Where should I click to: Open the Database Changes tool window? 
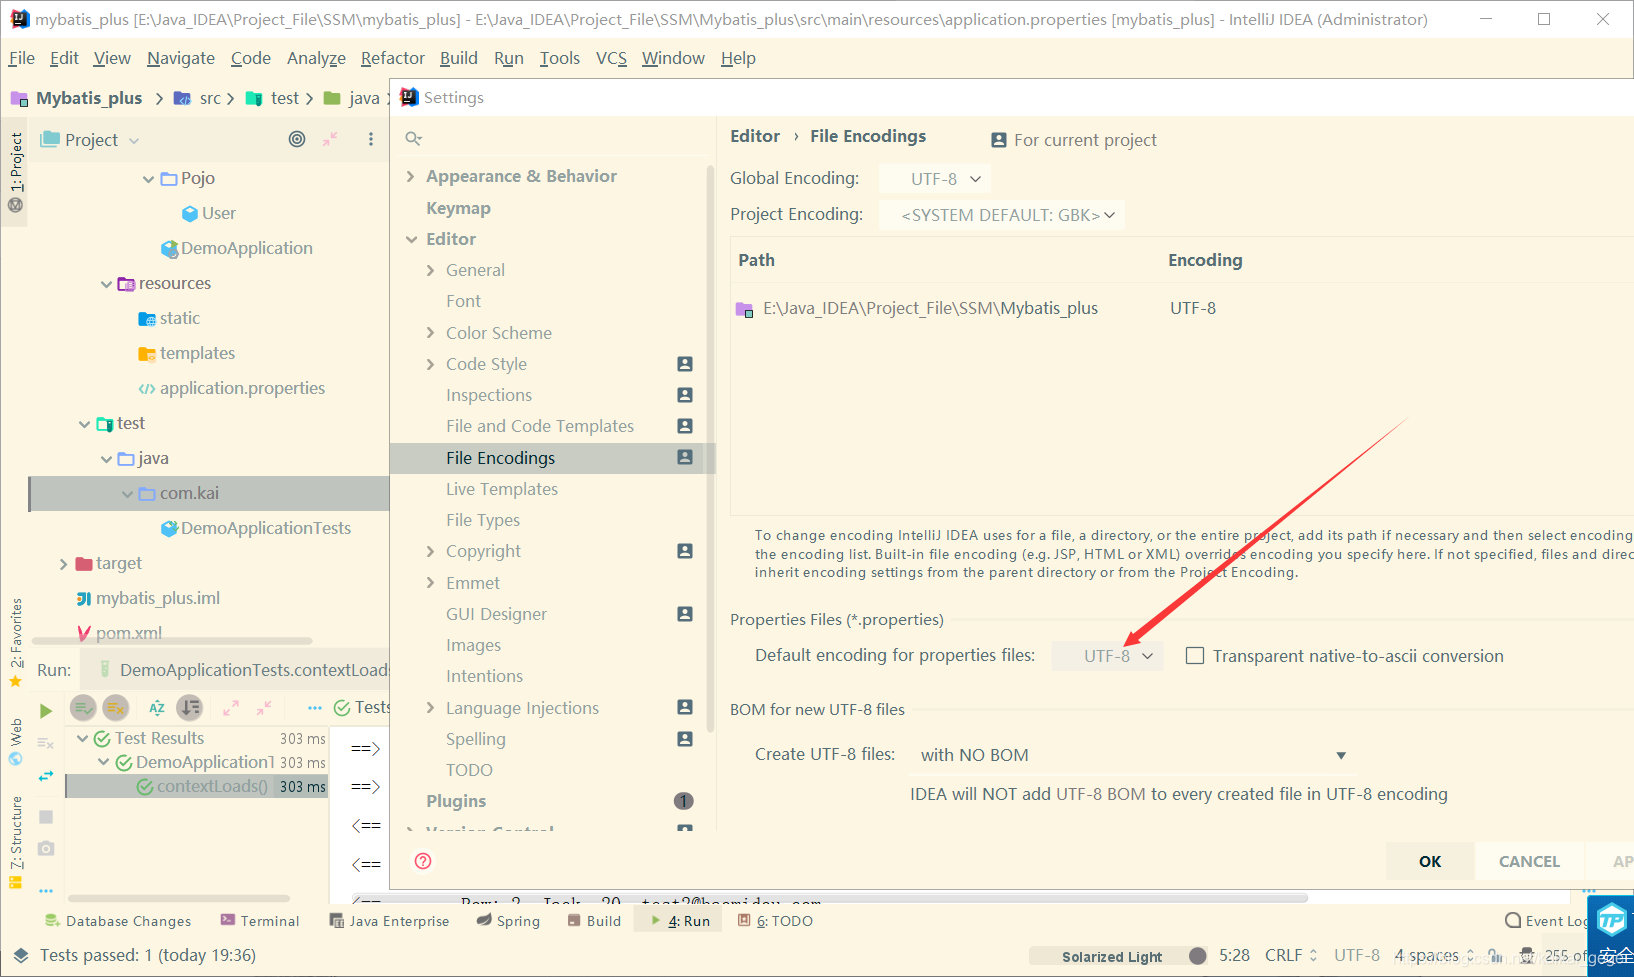(x=118, y=921)
